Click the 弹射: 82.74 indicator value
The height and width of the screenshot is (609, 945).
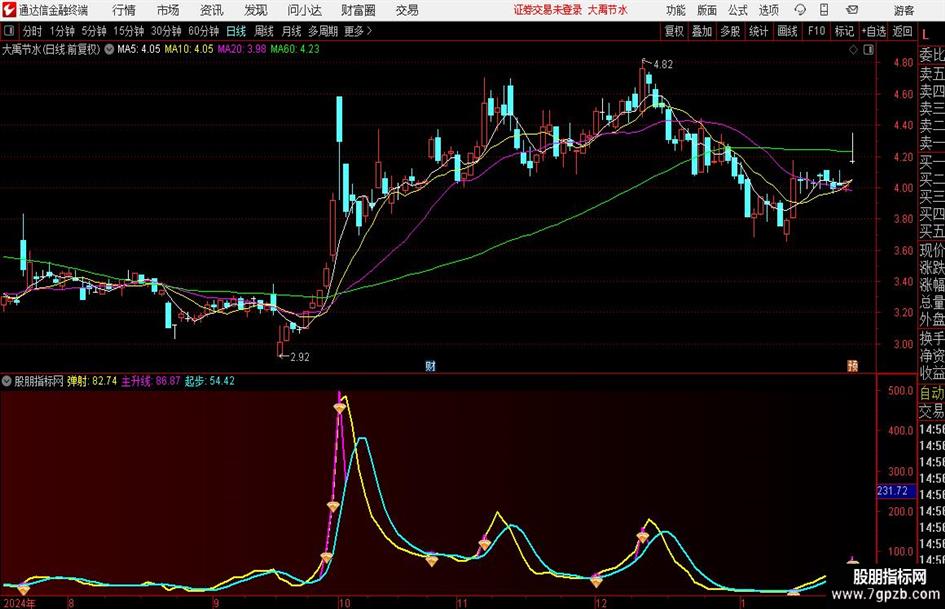(92, 381)
